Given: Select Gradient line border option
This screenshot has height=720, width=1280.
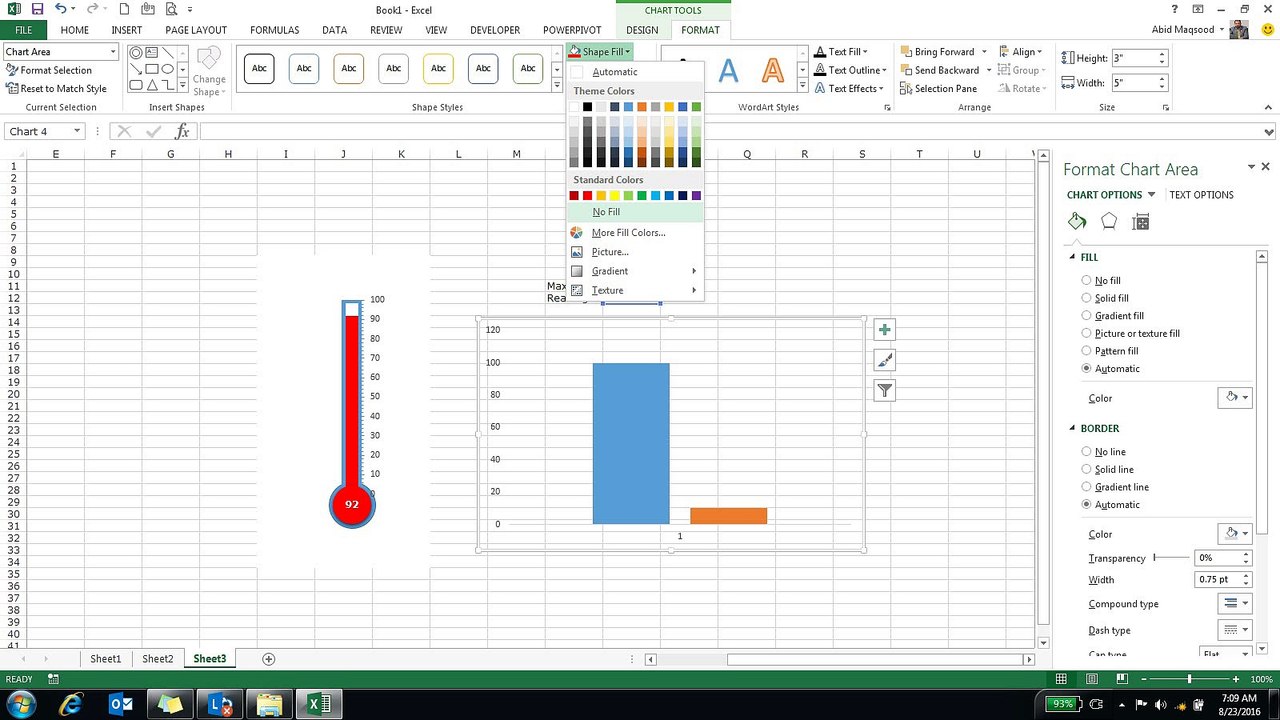Looking at the screenshot, I should 1086,487.
